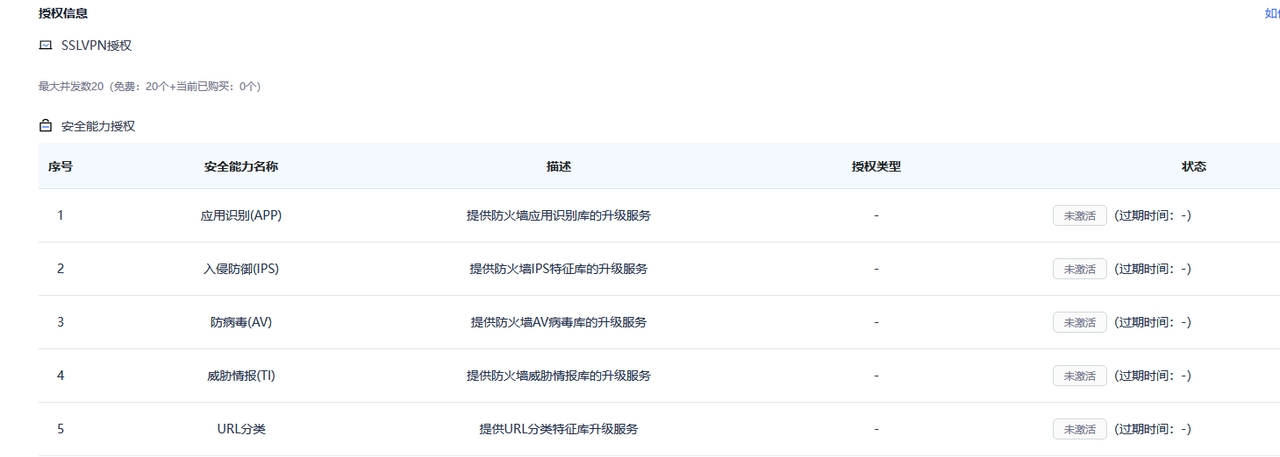This screenshot has width=1280, height=457.
Task: Click the 安全能力名称 column header
Action: coord(241,167)
